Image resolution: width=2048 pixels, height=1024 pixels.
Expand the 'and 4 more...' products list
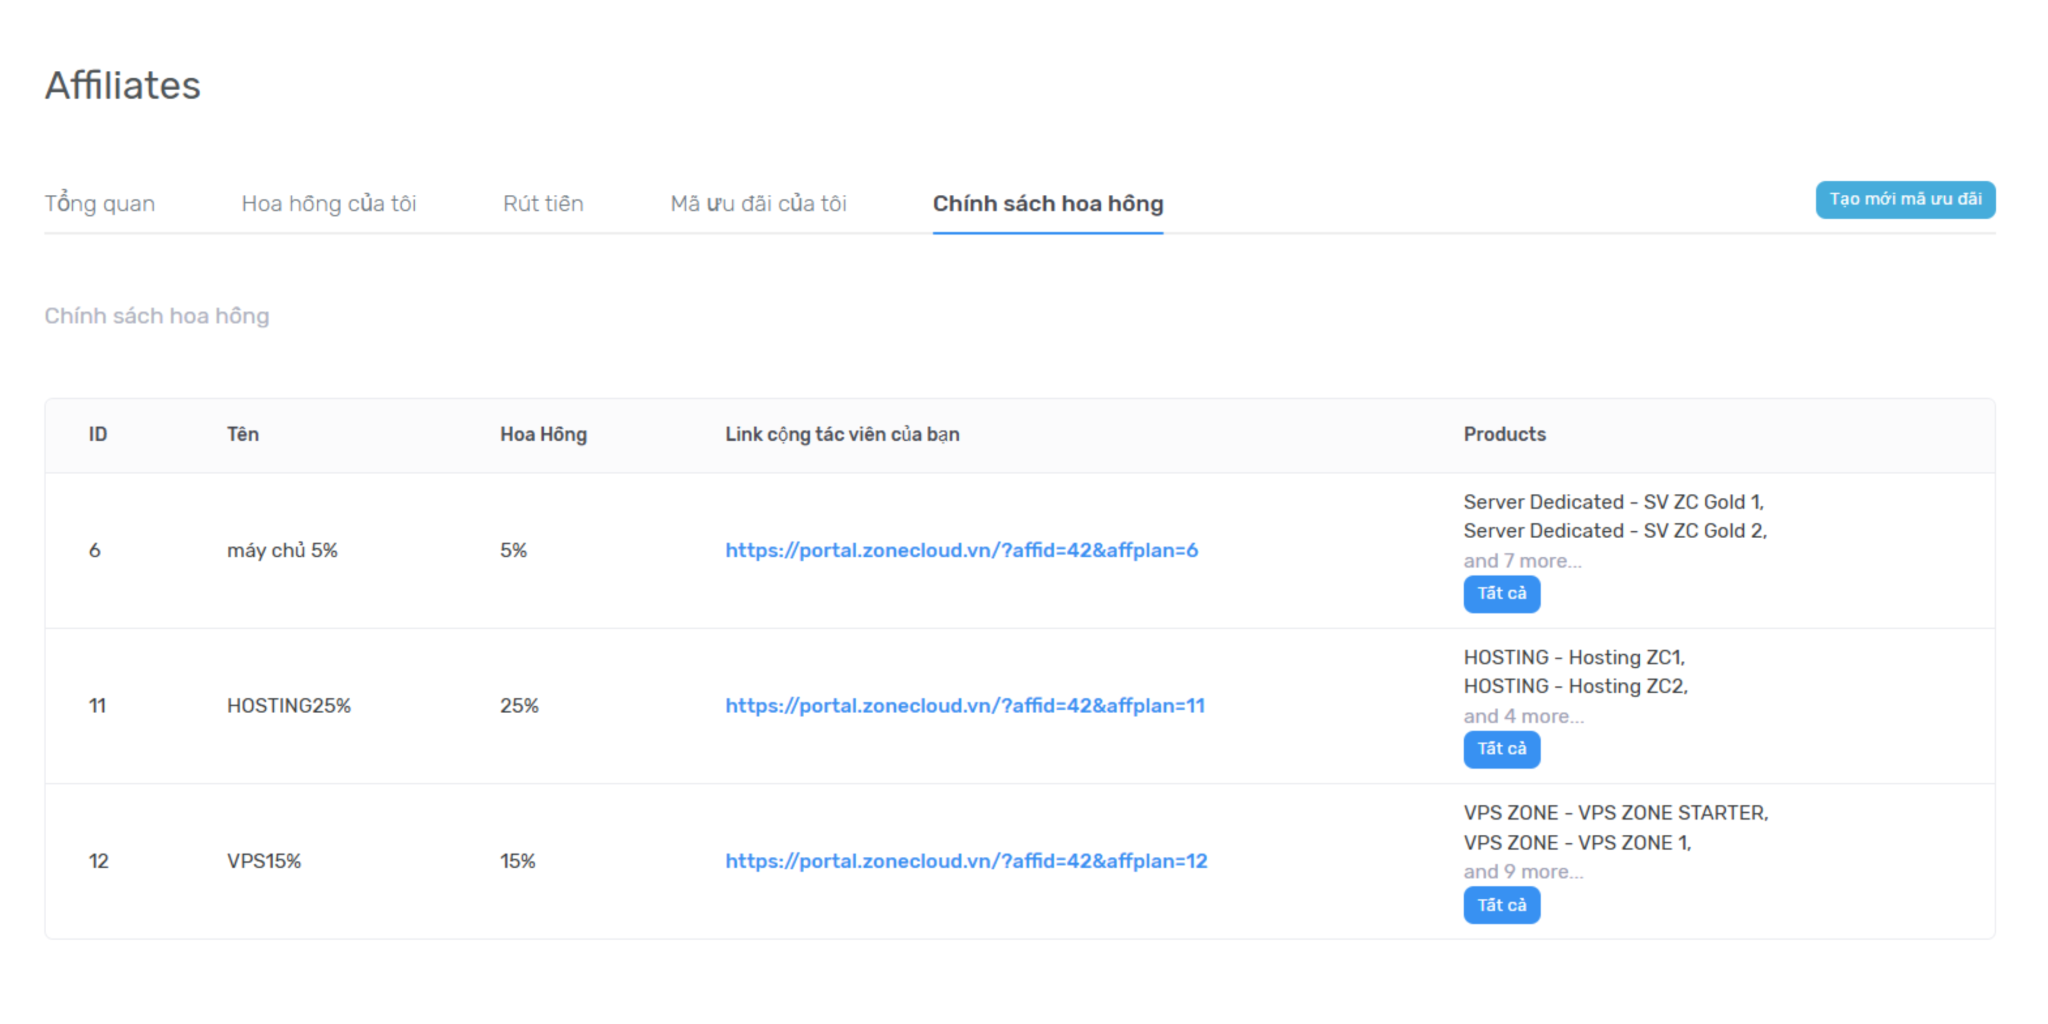[1522, 715]
